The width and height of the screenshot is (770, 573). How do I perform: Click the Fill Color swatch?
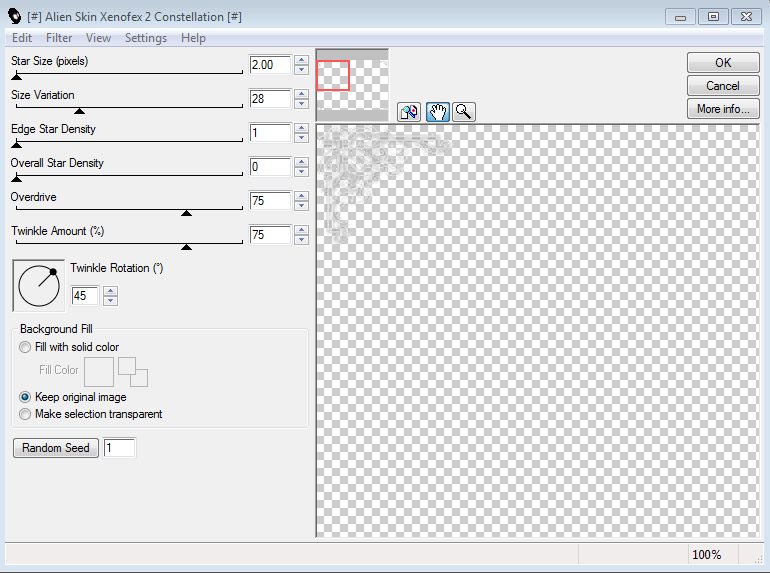99,372
